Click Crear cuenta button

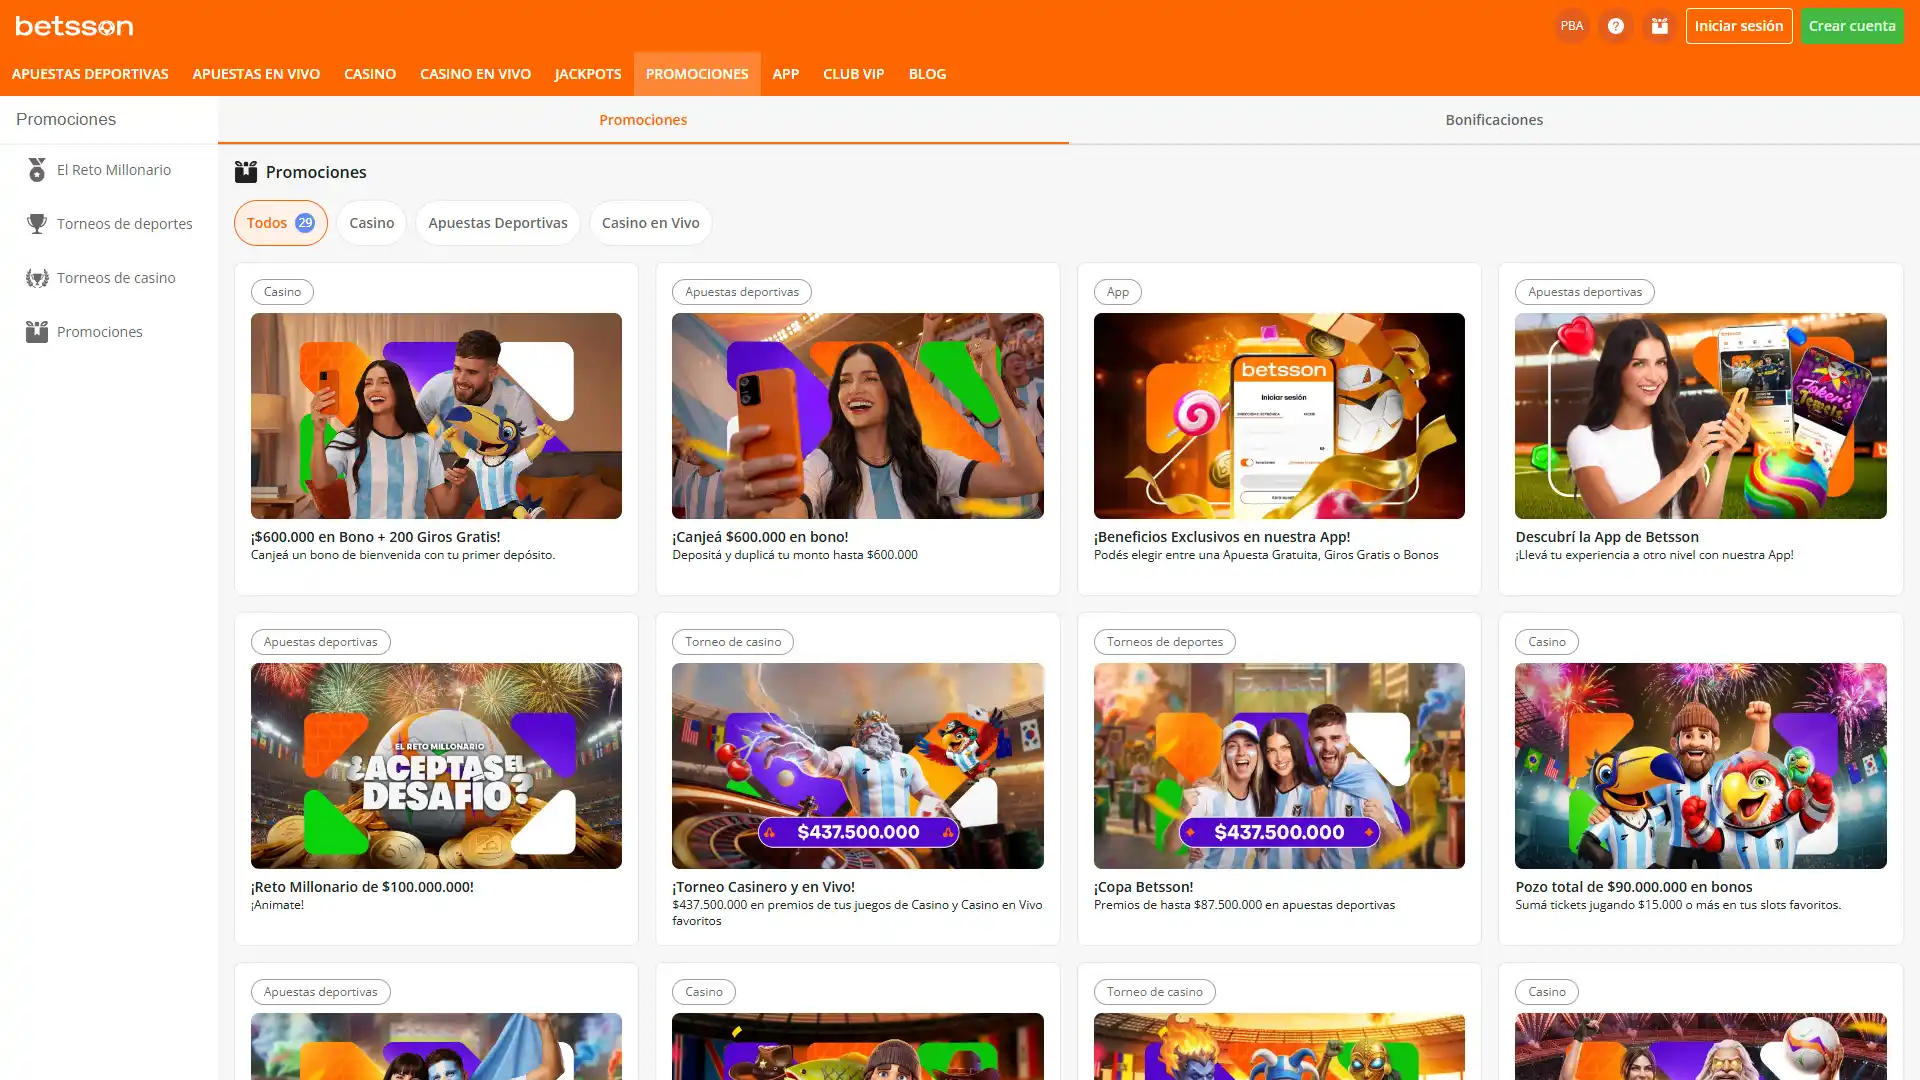[x=1851, y=26]
